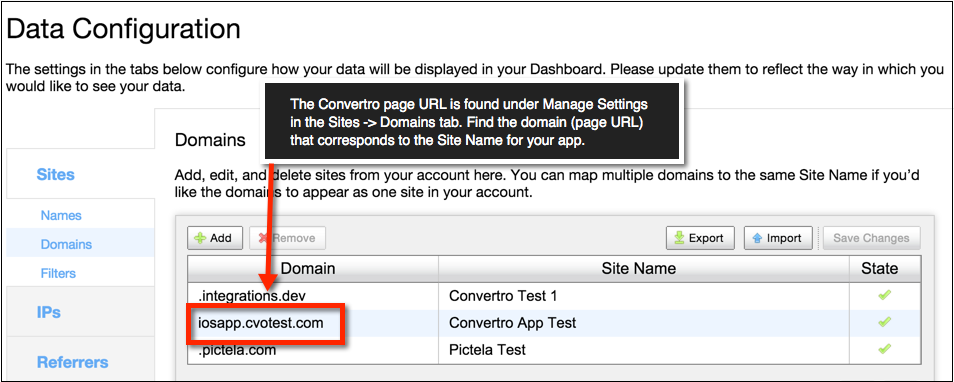Open the IPs section in sidebar
The width and height of the screenshot is (954, 382).
point(80,312)
